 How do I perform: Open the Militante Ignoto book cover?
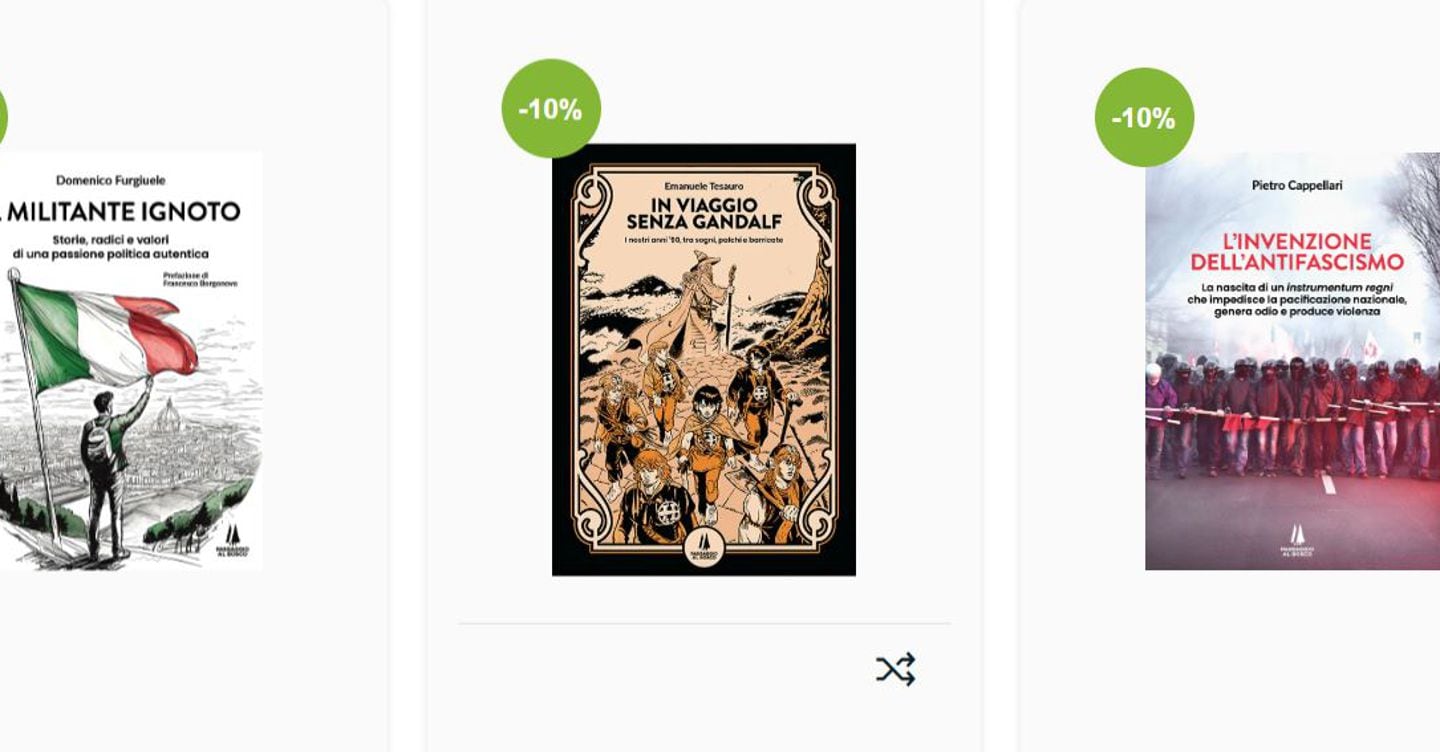click(131, 361)
